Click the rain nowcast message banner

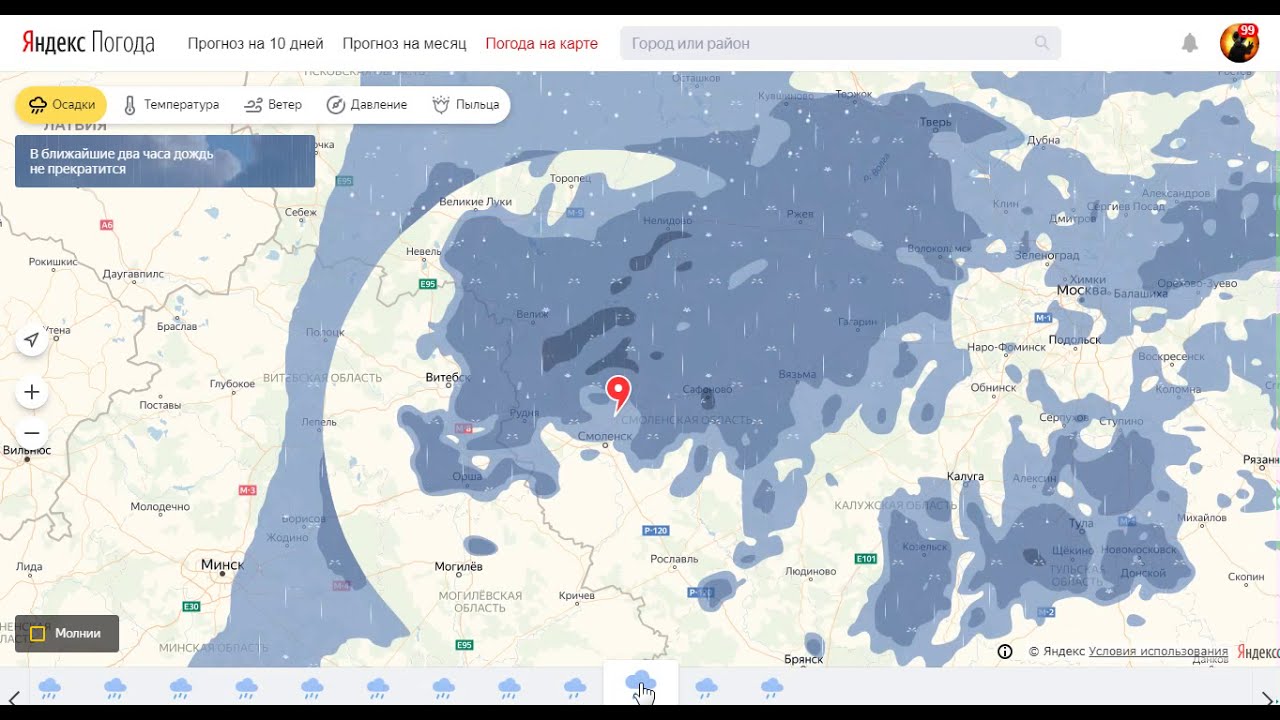[x=165, y=161]
